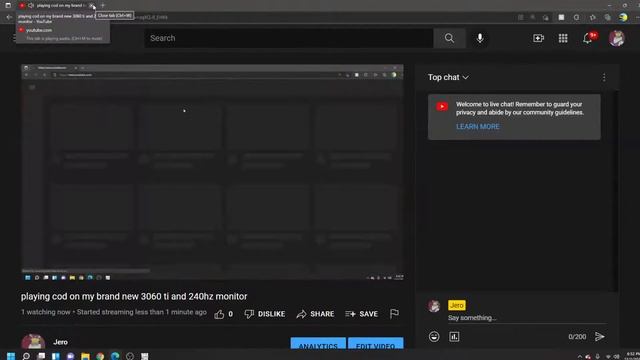Mute the tab using the speaker icon
Viewport: 640px width, 360px height.
31,5
